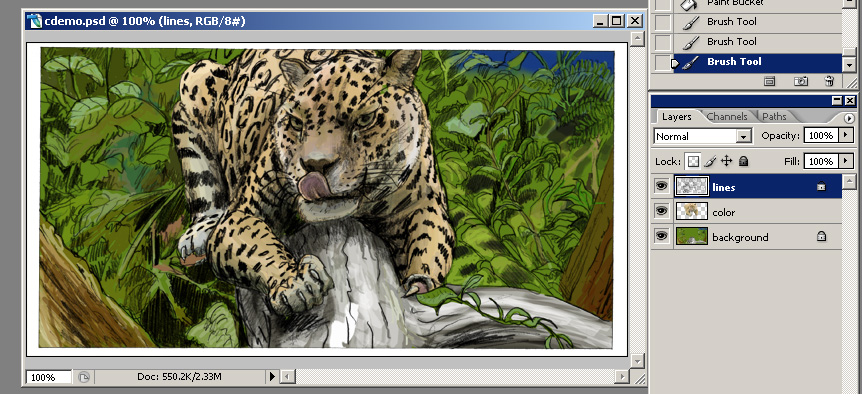
Task: Create new snapshot with camera icon
Action: 801,81
